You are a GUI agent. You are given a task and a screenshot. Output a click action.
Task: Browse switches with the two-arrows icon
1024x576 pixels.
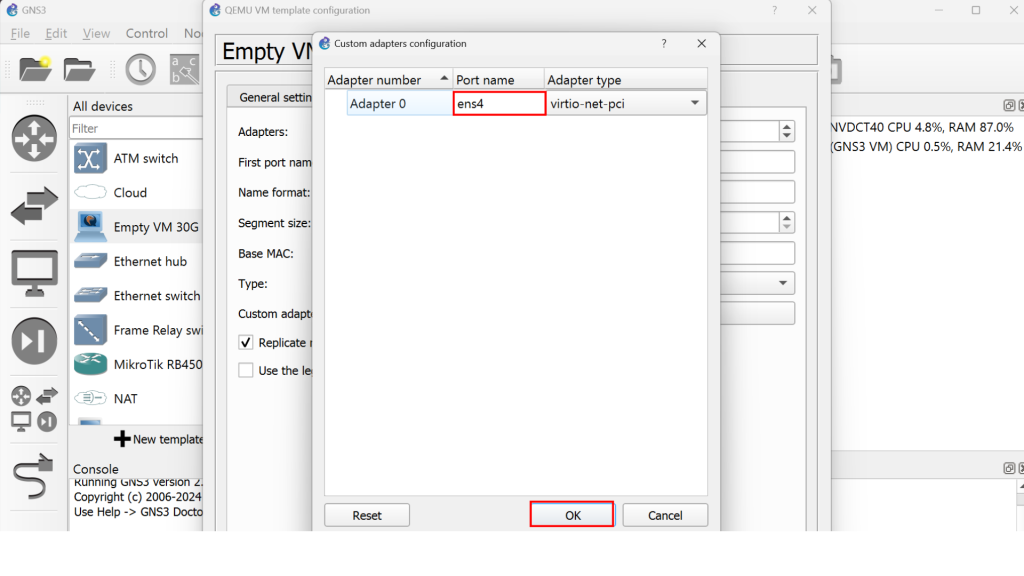click(34, 206)
